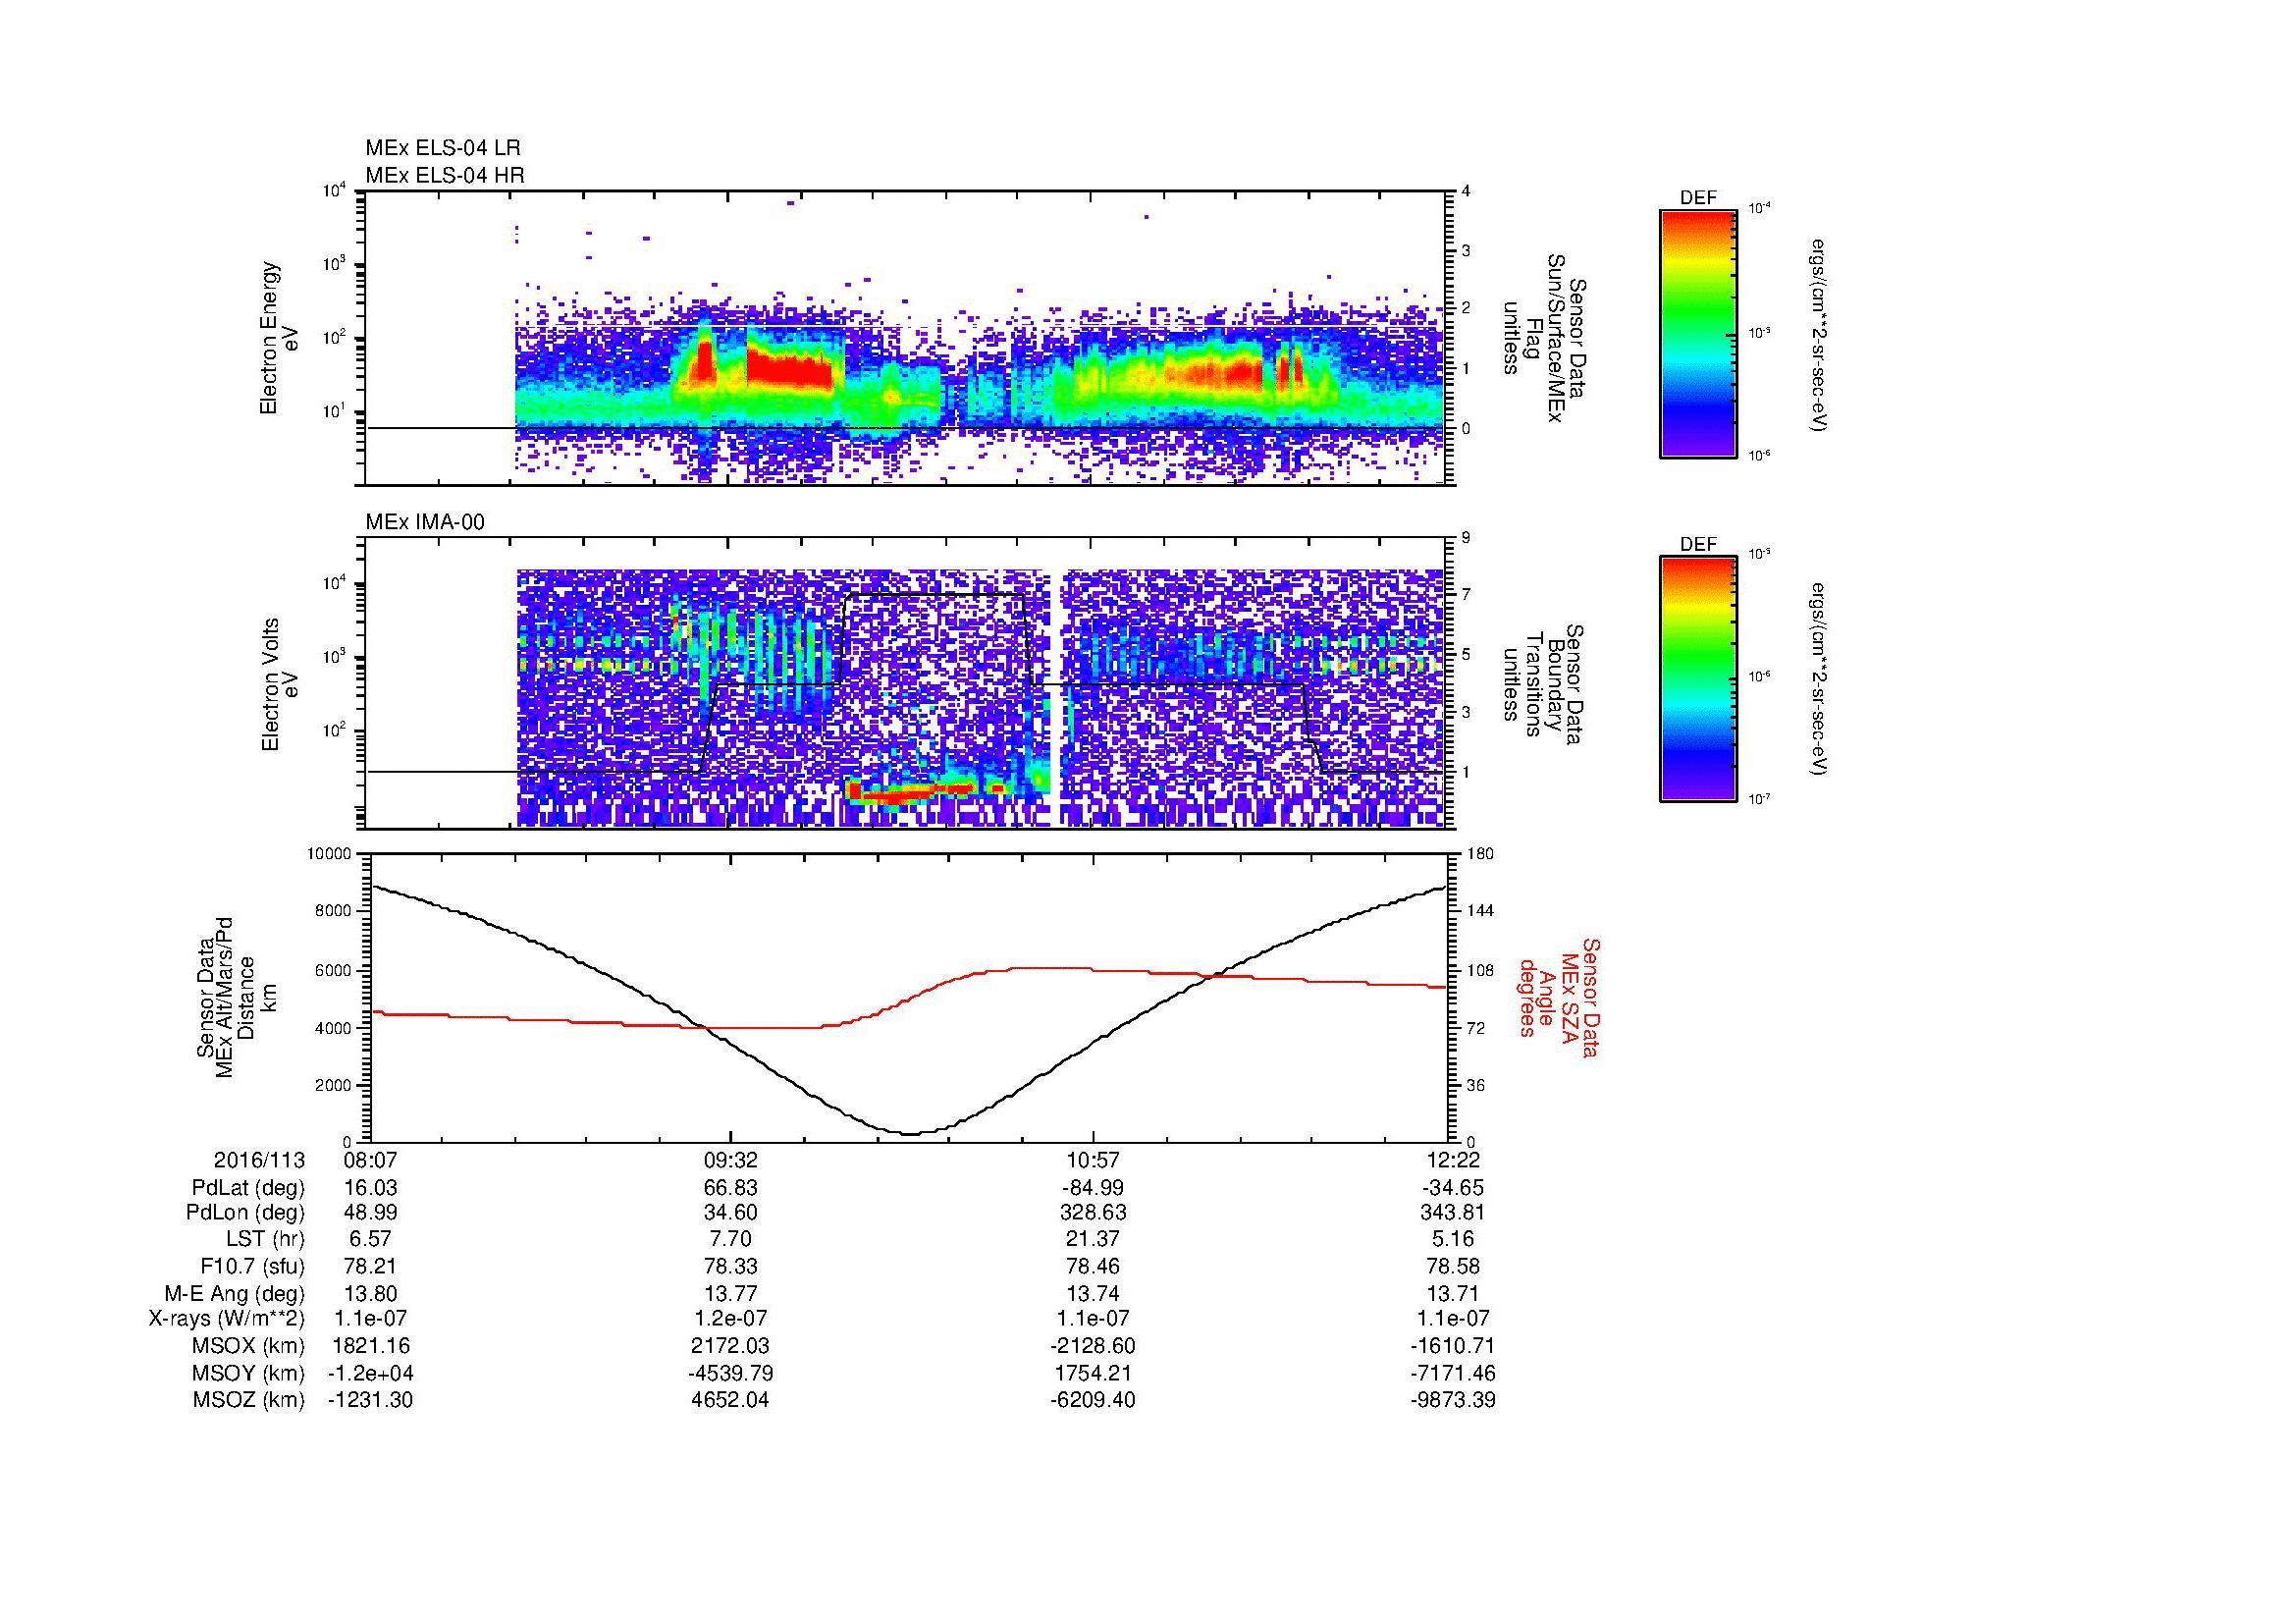Image resolution: width=2296 pixels, height=1623 pixels.
Task: Click the PdLon value '48.99'
Action: point(370,1213)
